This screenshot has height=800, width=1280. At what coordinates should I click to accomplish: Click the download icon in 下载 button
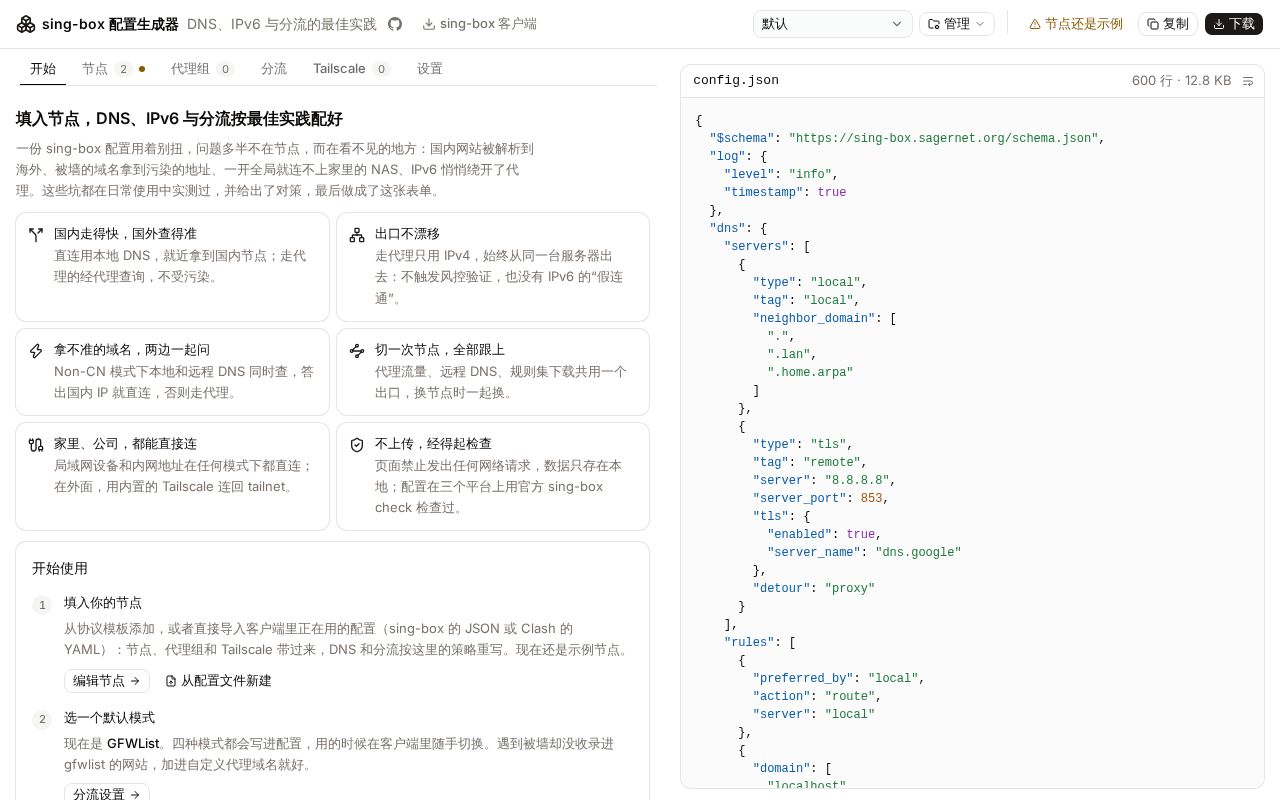point(1219,24)
